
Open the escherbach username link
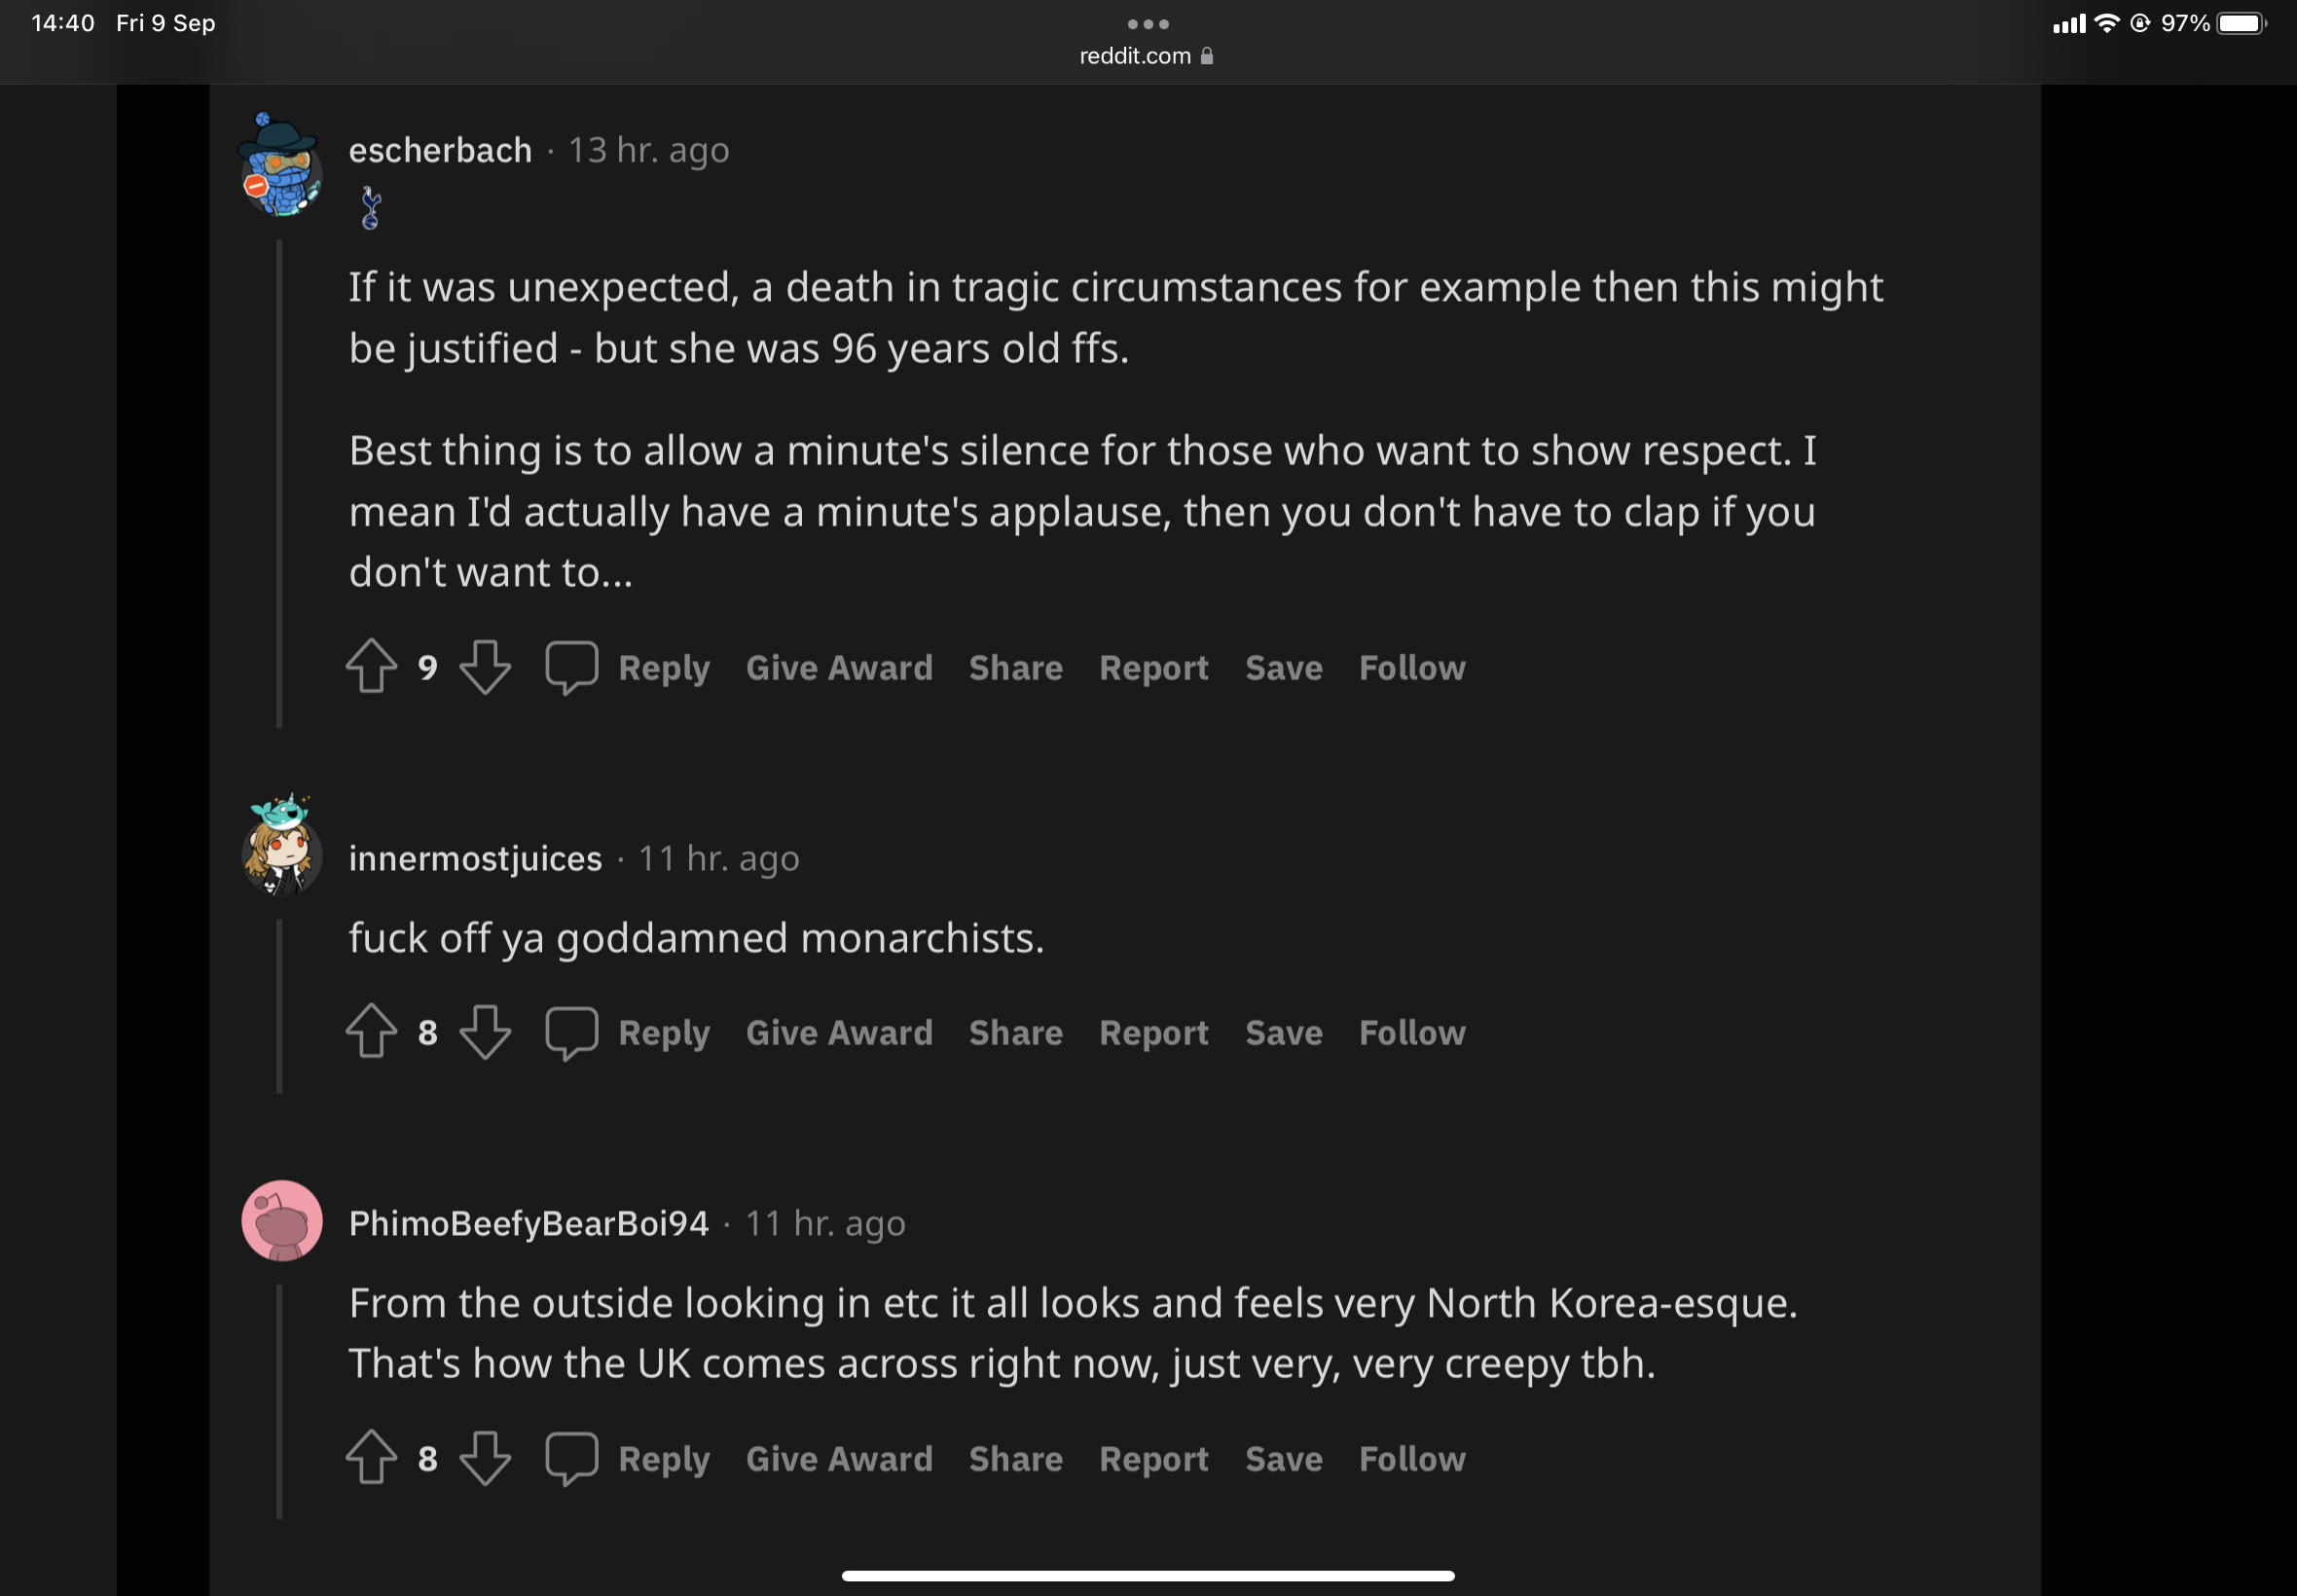click(440, 150)
